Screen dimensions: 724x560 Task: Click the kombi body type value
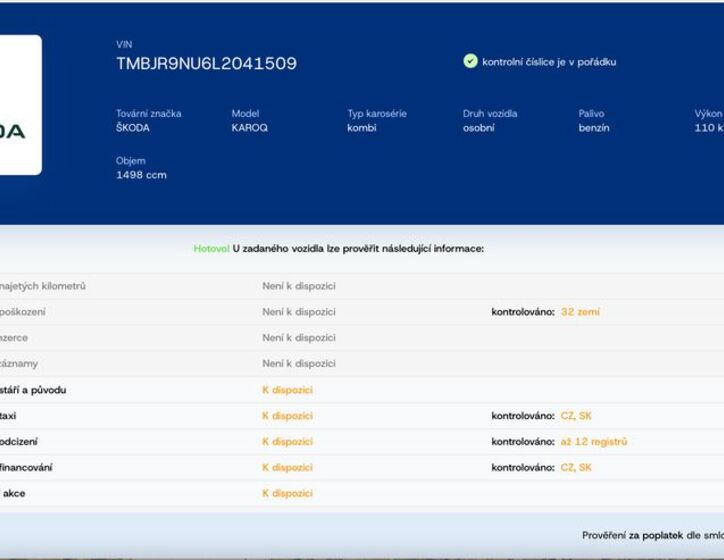click(362, 128)
